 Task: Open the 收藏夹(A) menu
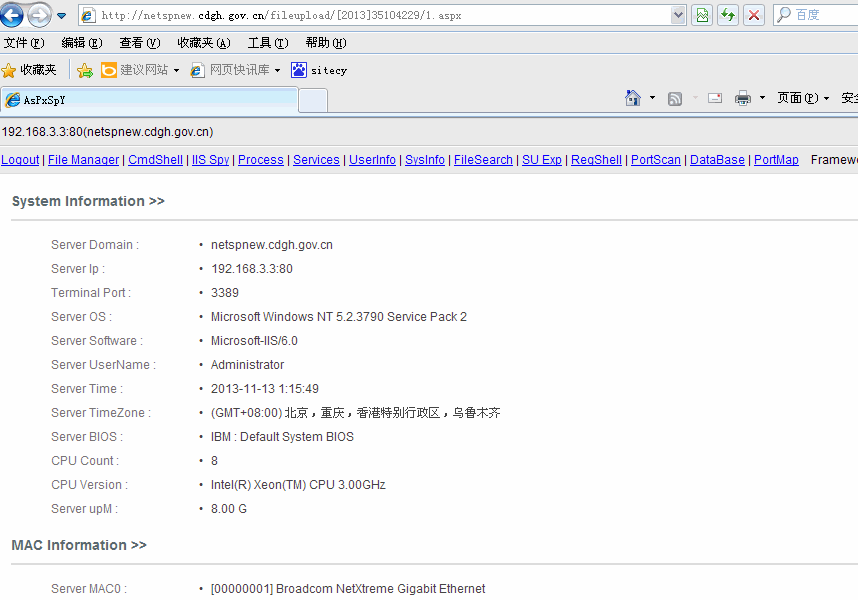pos(204,43)
